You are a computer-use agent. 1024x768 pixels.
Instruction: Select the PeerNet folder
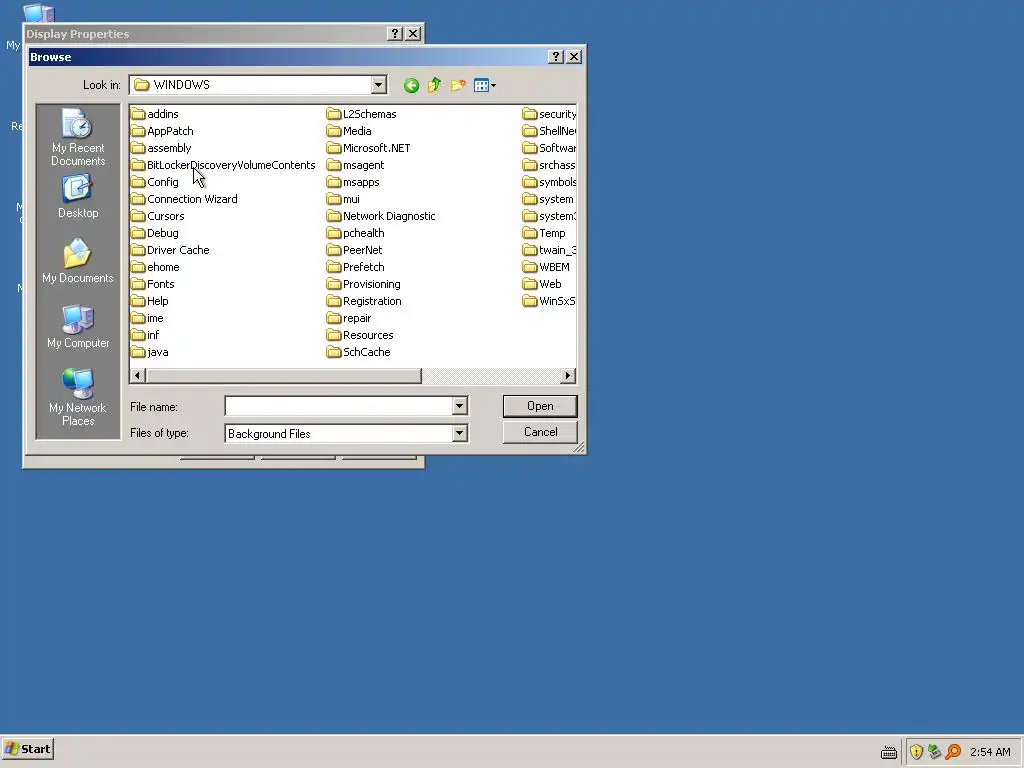[355, 250]
